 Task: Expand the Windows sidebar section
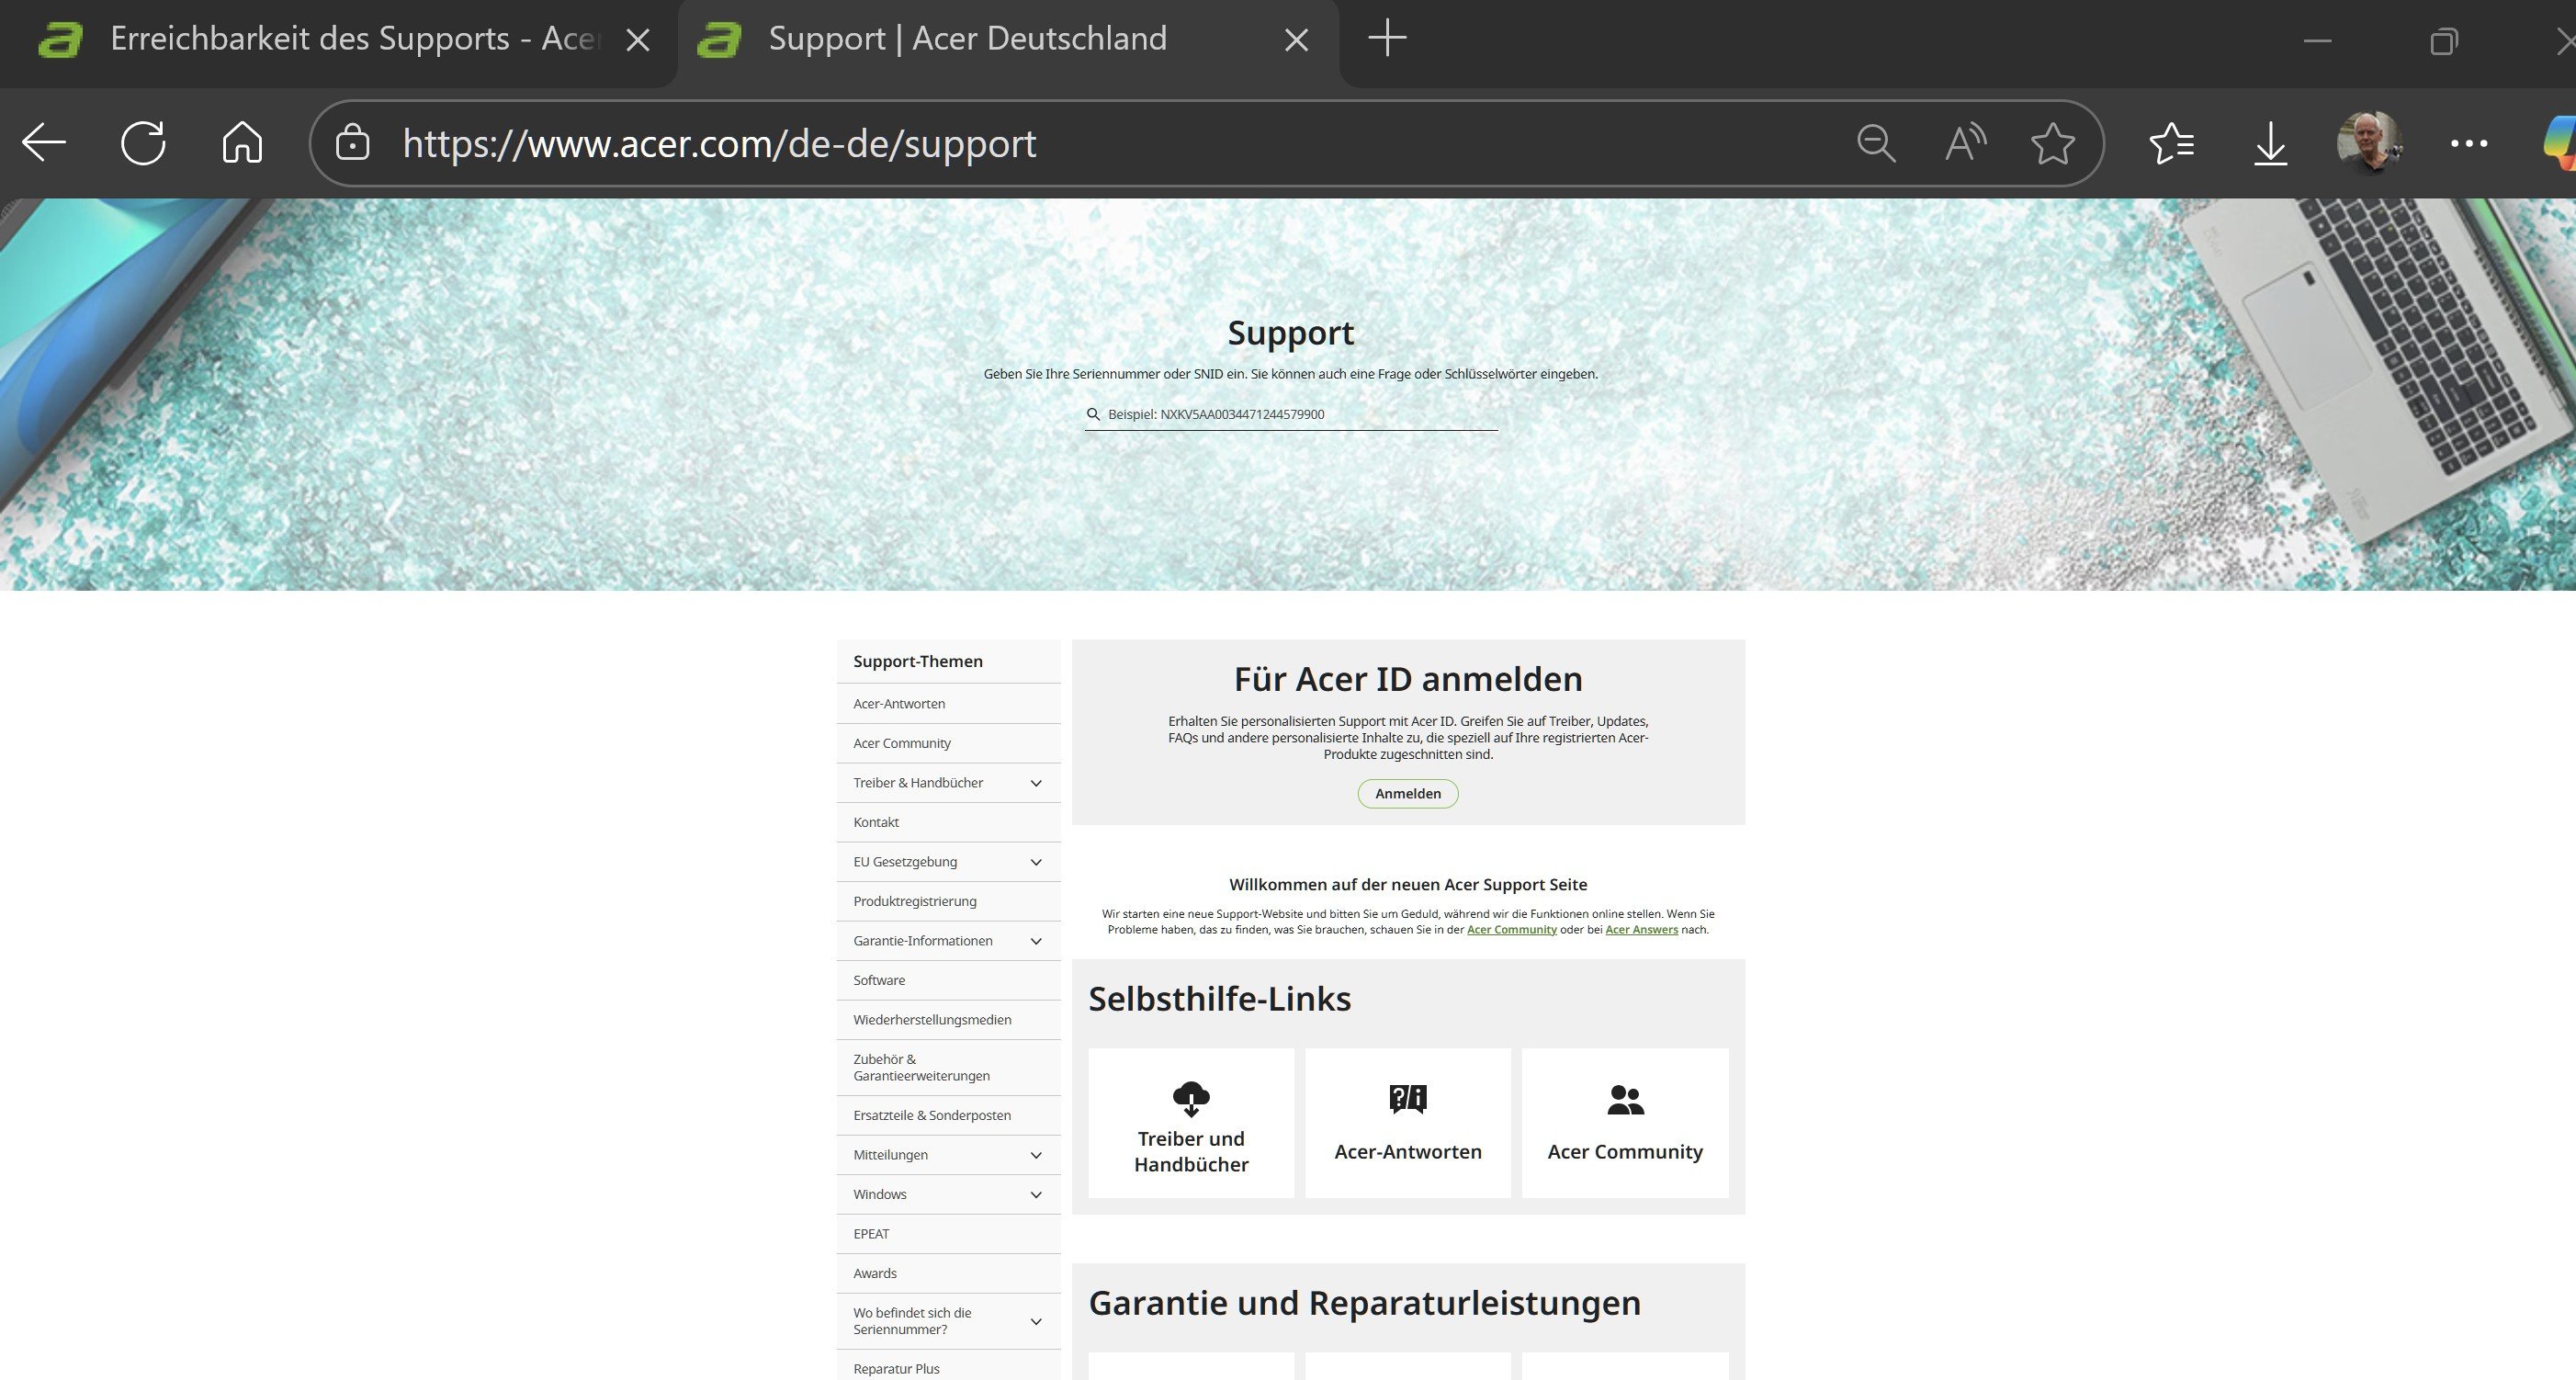pos(1036,1195)
